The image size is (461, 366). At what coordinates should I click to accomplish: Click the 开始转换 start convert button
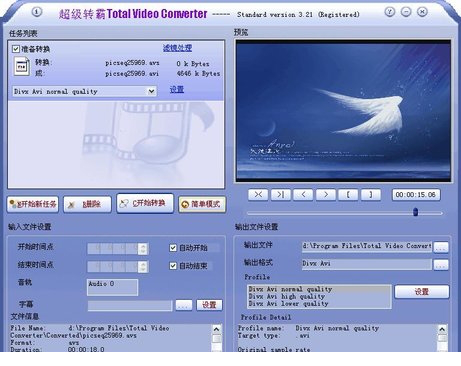(145, 203)
